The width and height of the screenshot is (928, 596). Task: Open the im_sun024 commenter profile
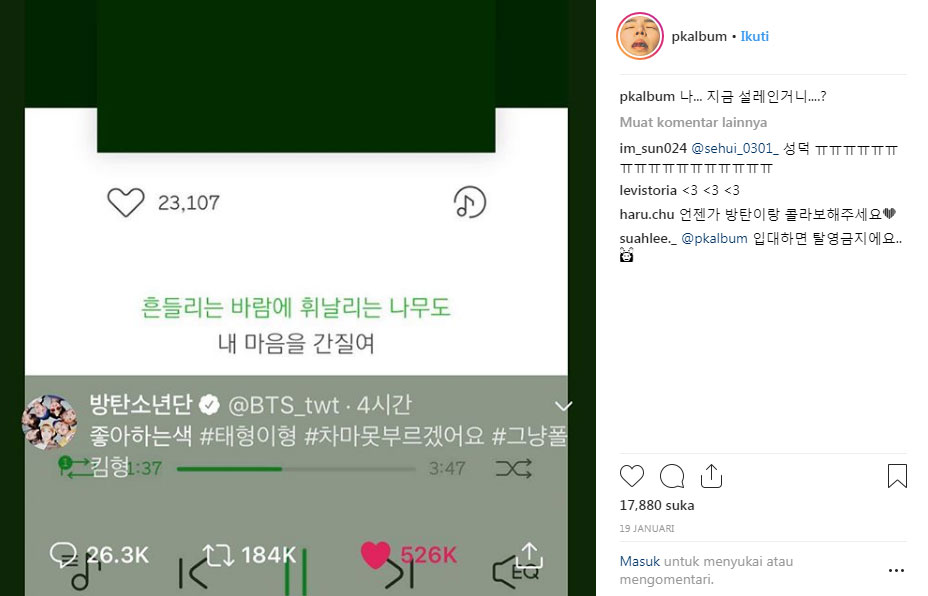[653, 149]
